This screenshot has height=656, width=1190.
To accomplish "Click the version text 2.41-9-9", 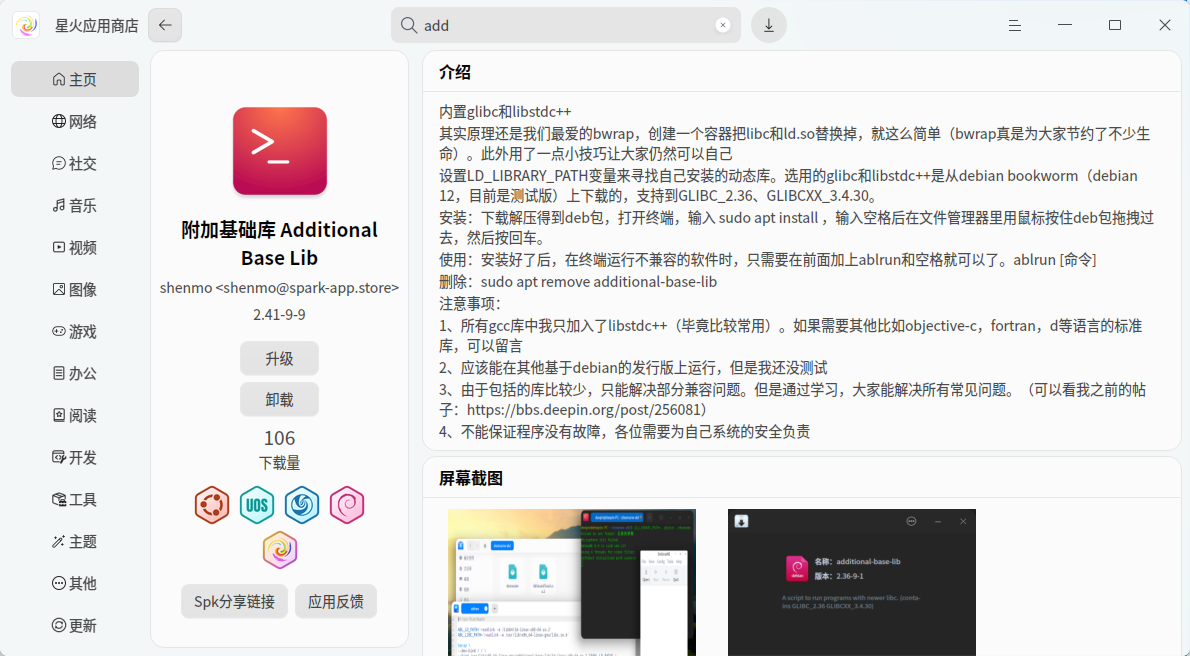I will pyautogui.click(x=279, y=314).
